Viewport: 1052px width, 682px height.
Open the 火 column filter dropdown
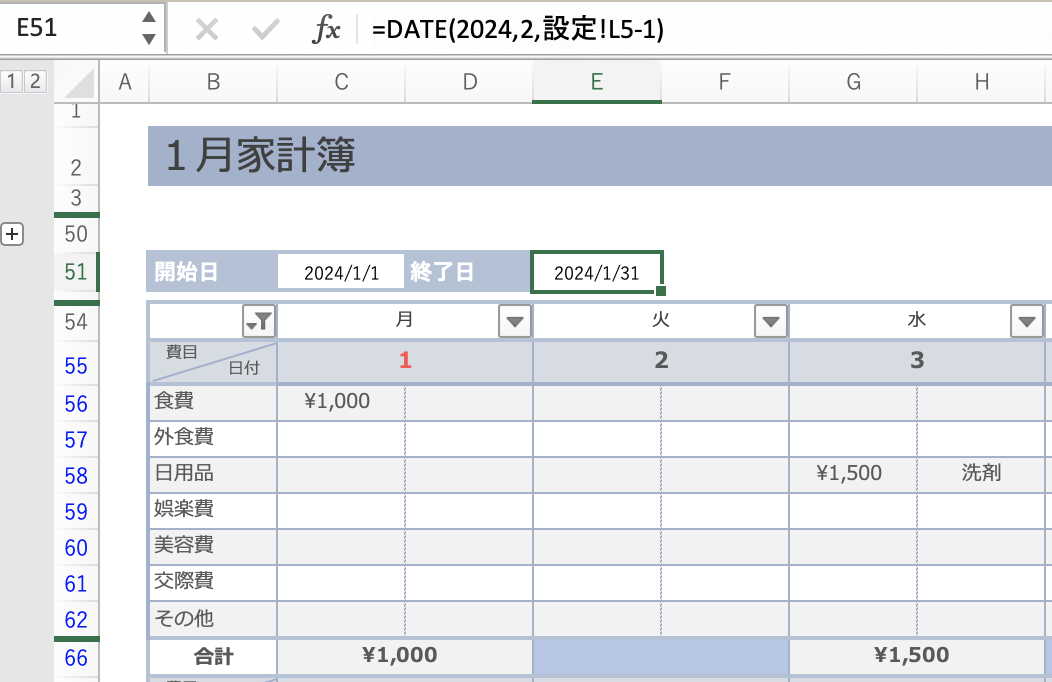tap(770, 321)
